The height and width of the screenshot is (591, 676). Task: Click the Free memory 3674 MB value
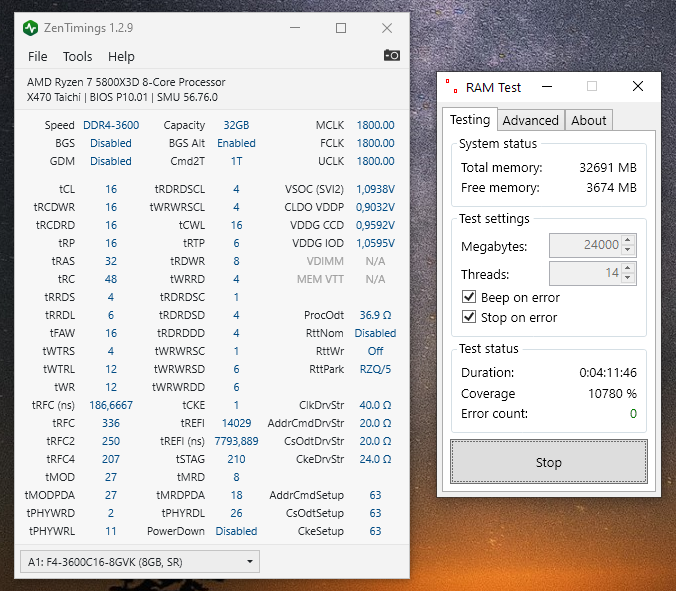pyautogui.click(x=611, y=188)
